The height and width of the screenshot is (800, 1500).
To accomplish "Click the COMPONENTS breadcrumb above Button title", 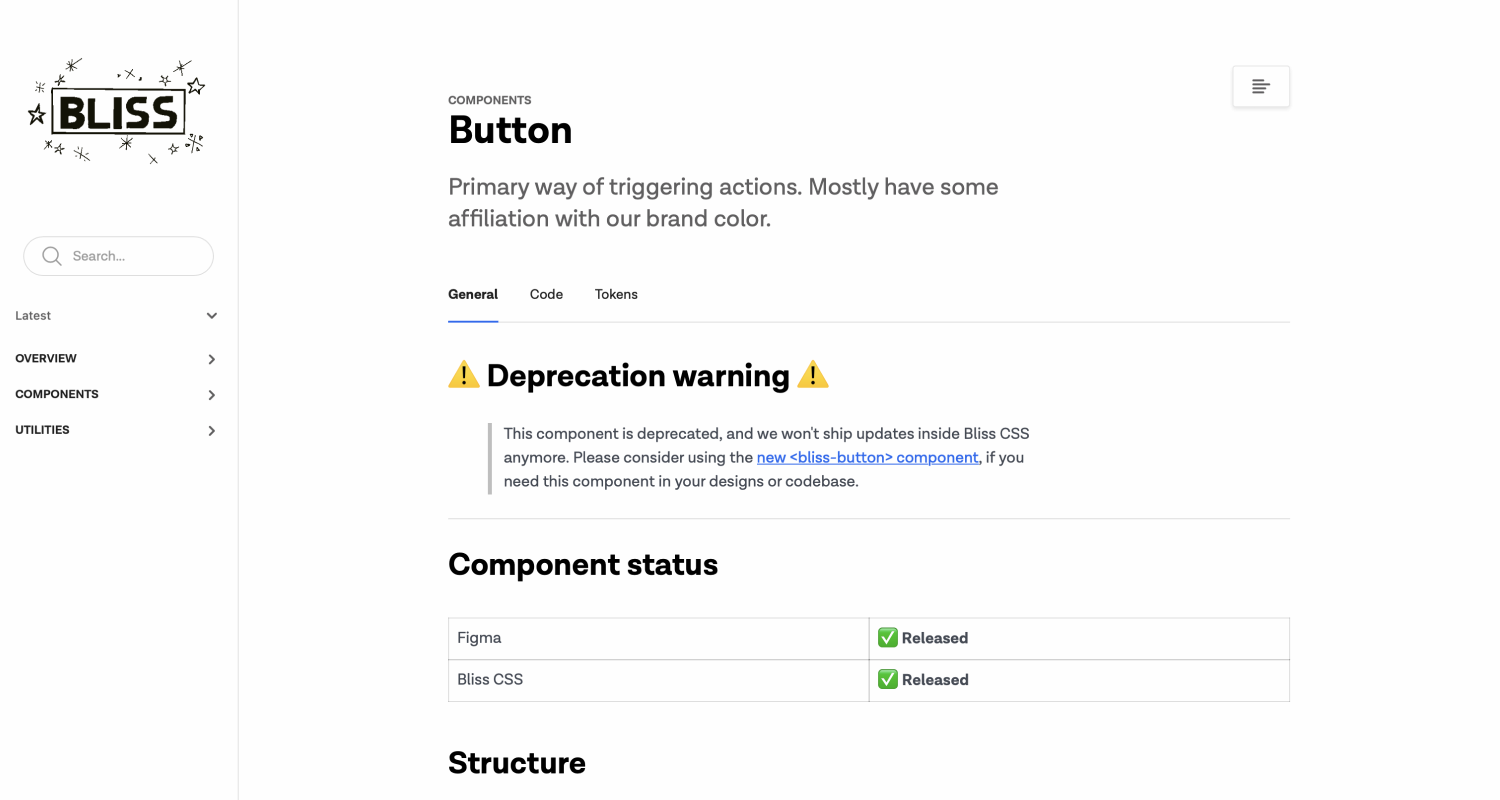I will pyautogui.click(x=490, y=100).
